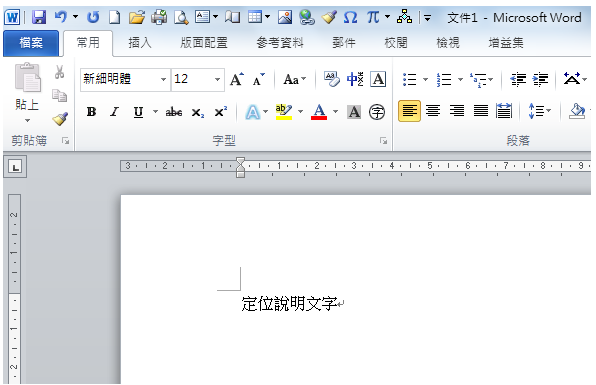Click the tab selector box beside ruler

pyautogui.click(x=15, y=166)
